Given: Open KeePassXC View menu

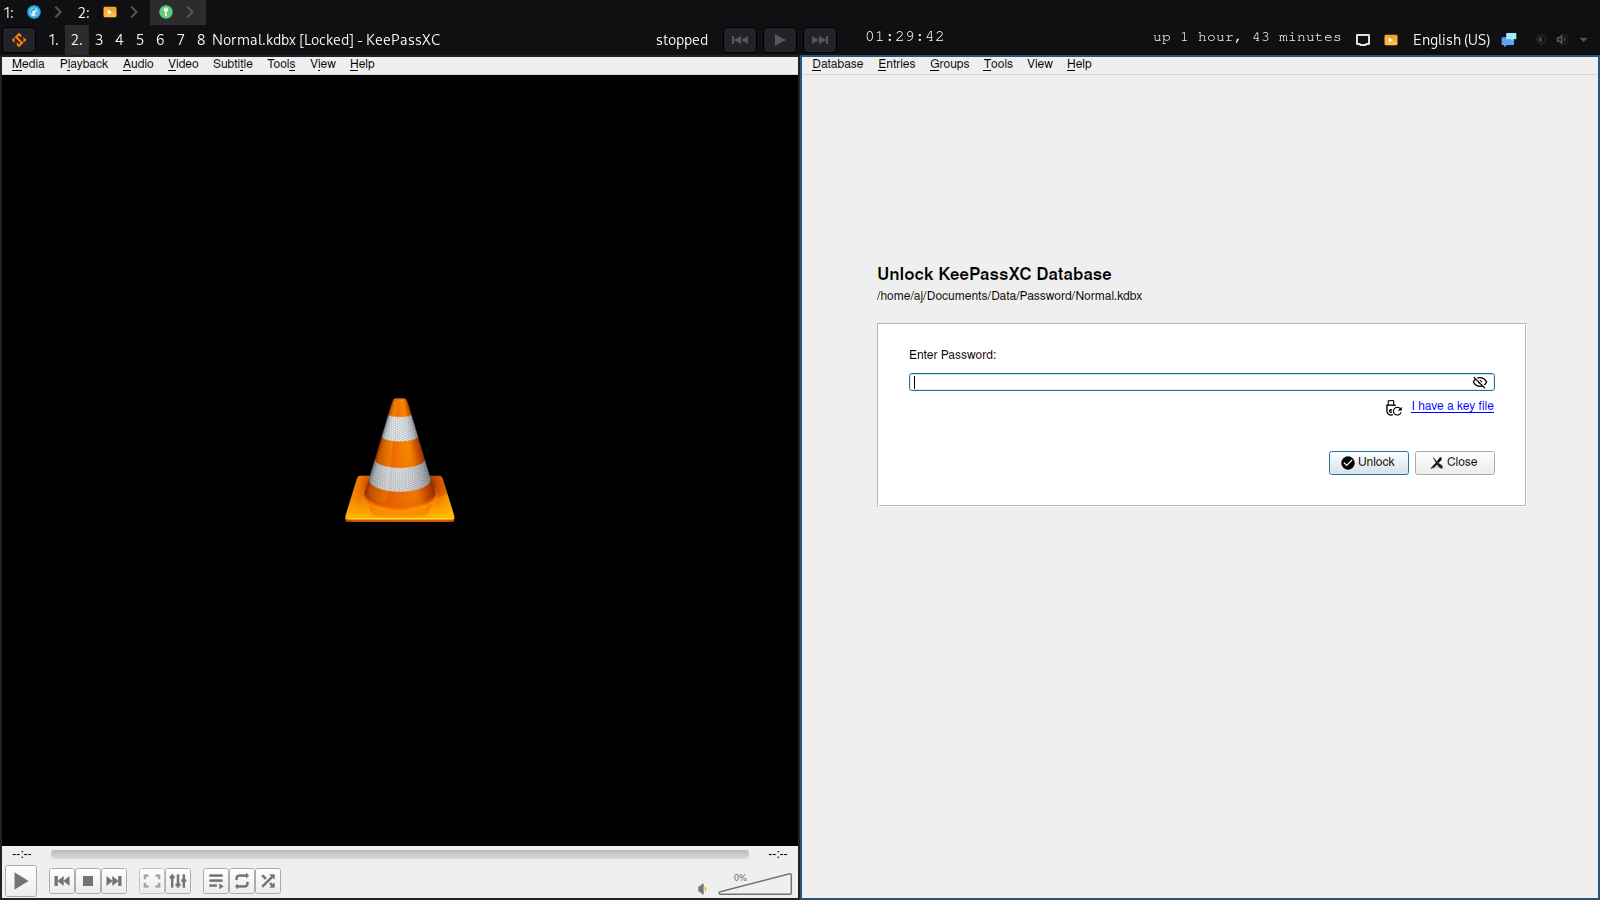Looking at the screenshot, I should click(x=1040, y=64).
